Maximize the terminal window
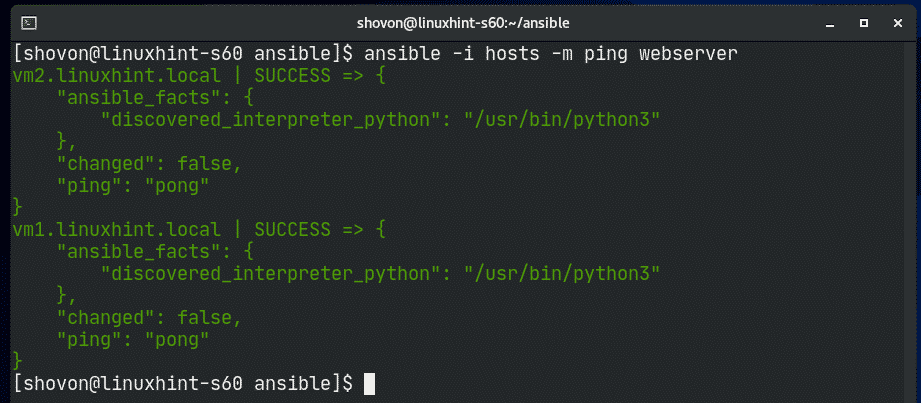Viewport: 921px width, 403px height. click(x=863, y=23)
